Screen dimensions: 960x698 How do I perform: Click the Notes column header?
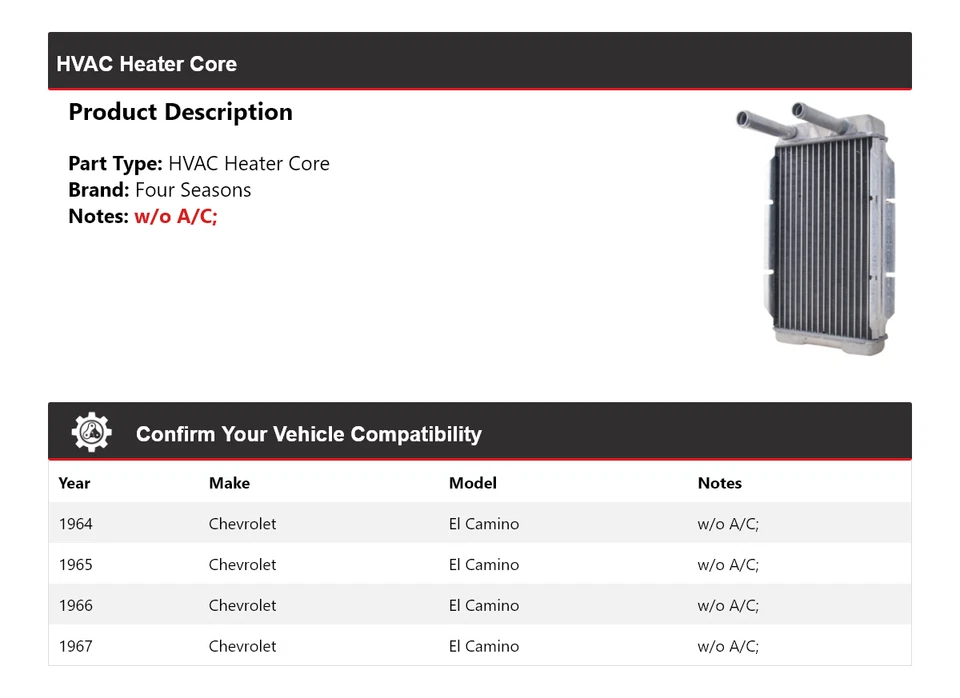pyautogui.click(x=720, y=483)
